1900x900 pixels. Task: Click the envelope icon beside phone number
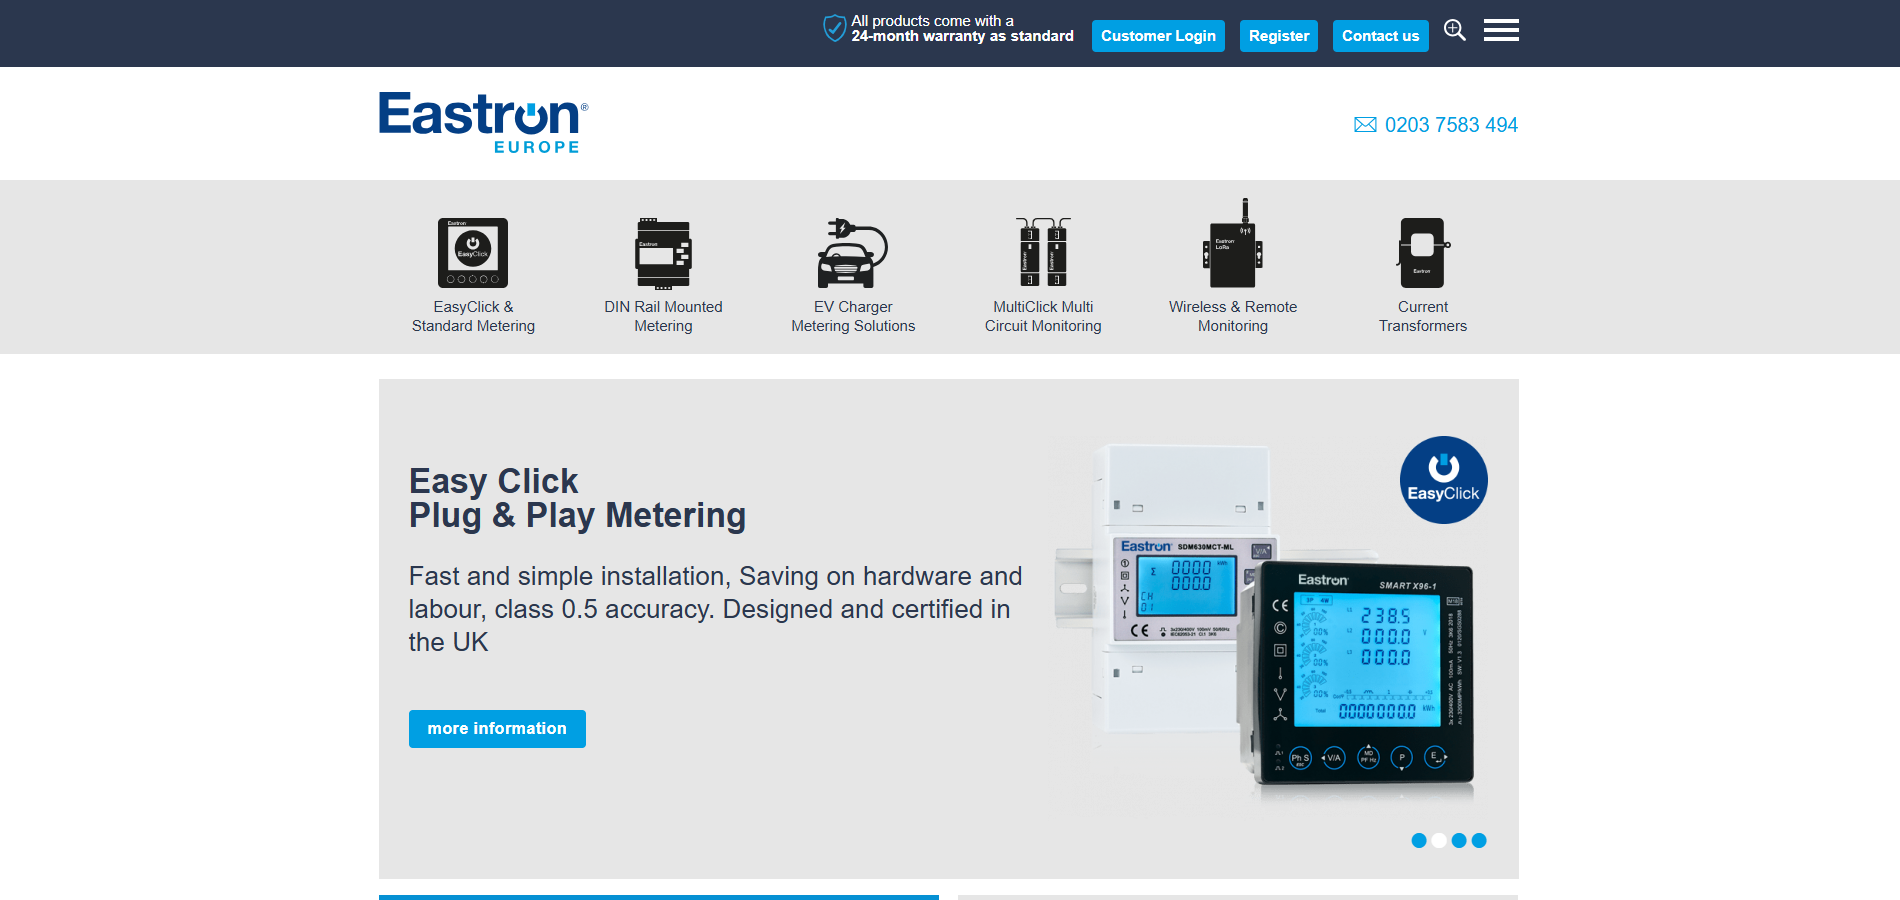coord(1365,125)
